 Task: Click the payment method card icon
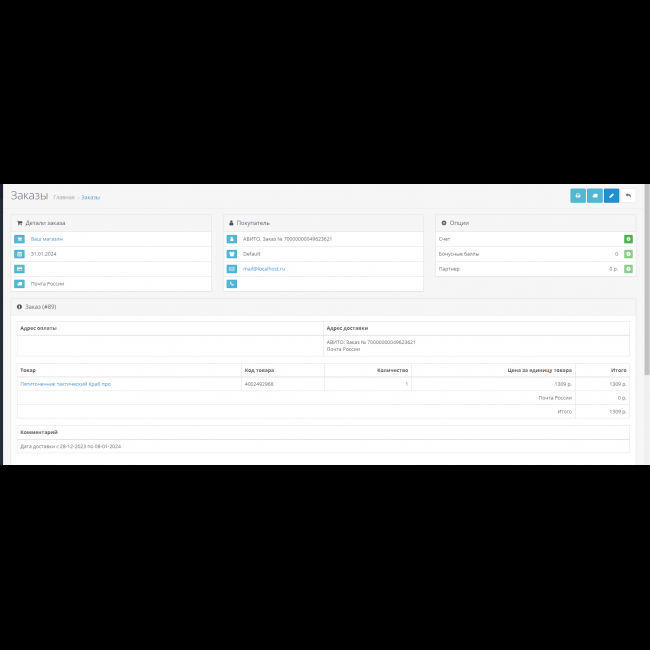pyautogui.click(x=20, y=269)
